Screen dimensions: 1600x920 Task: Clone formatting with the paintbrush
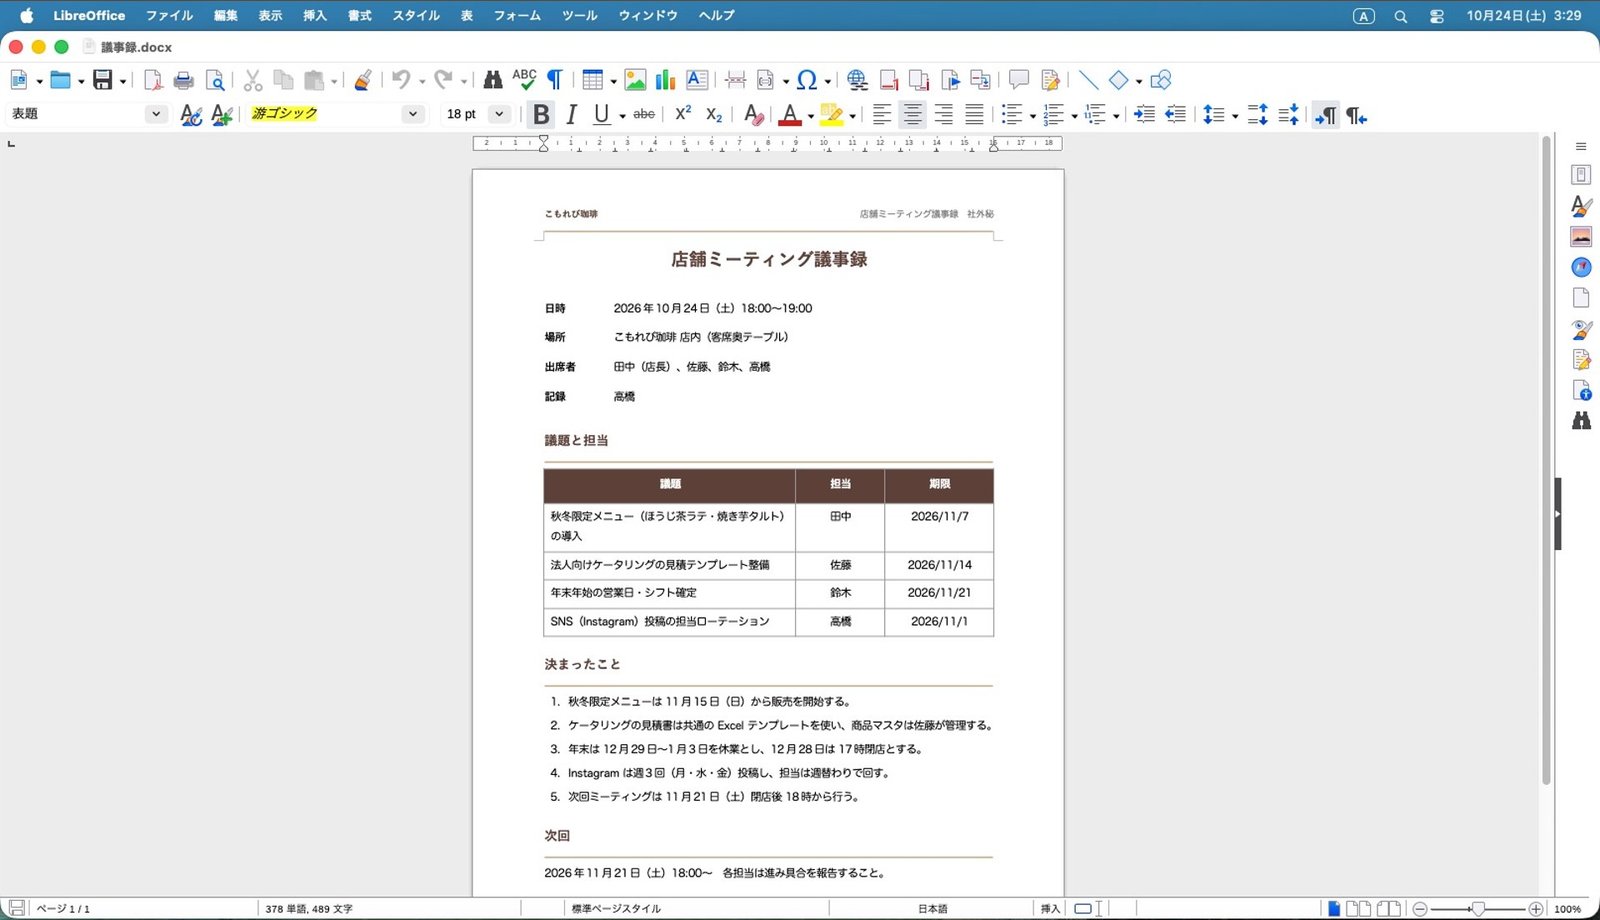(x=363, y=80)
